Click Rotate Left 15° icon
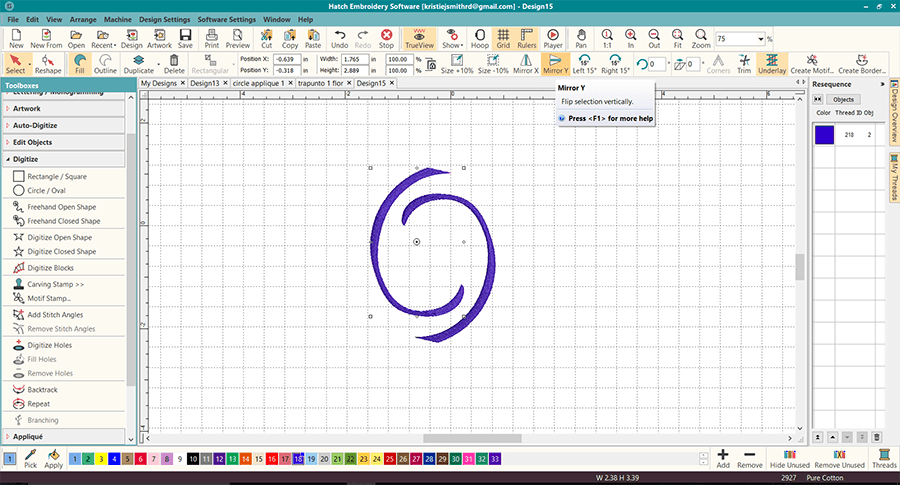This screenshot has height=485, width=900. [x=586, y=64]
